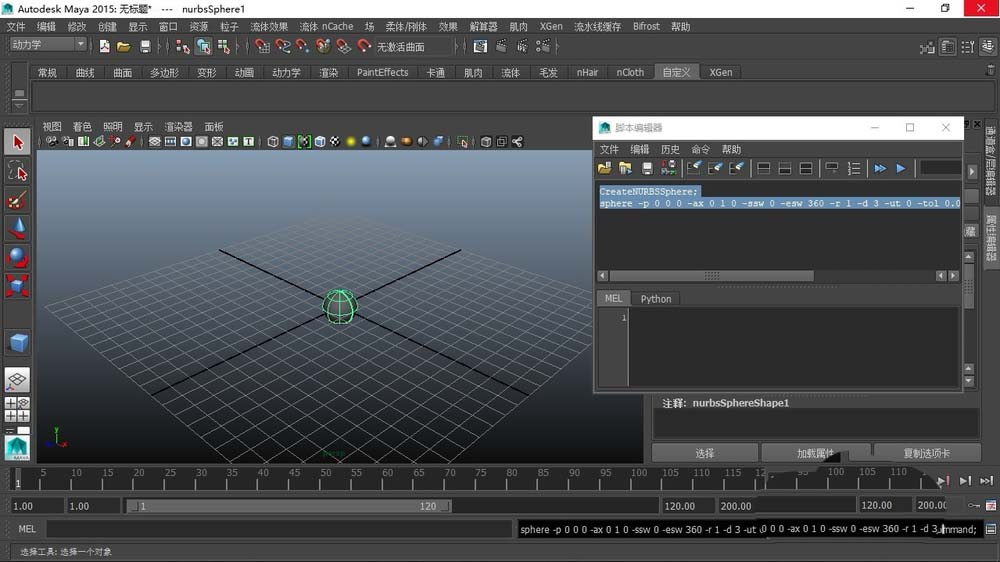Save the script with the floppy disk icon

(647, 168)
